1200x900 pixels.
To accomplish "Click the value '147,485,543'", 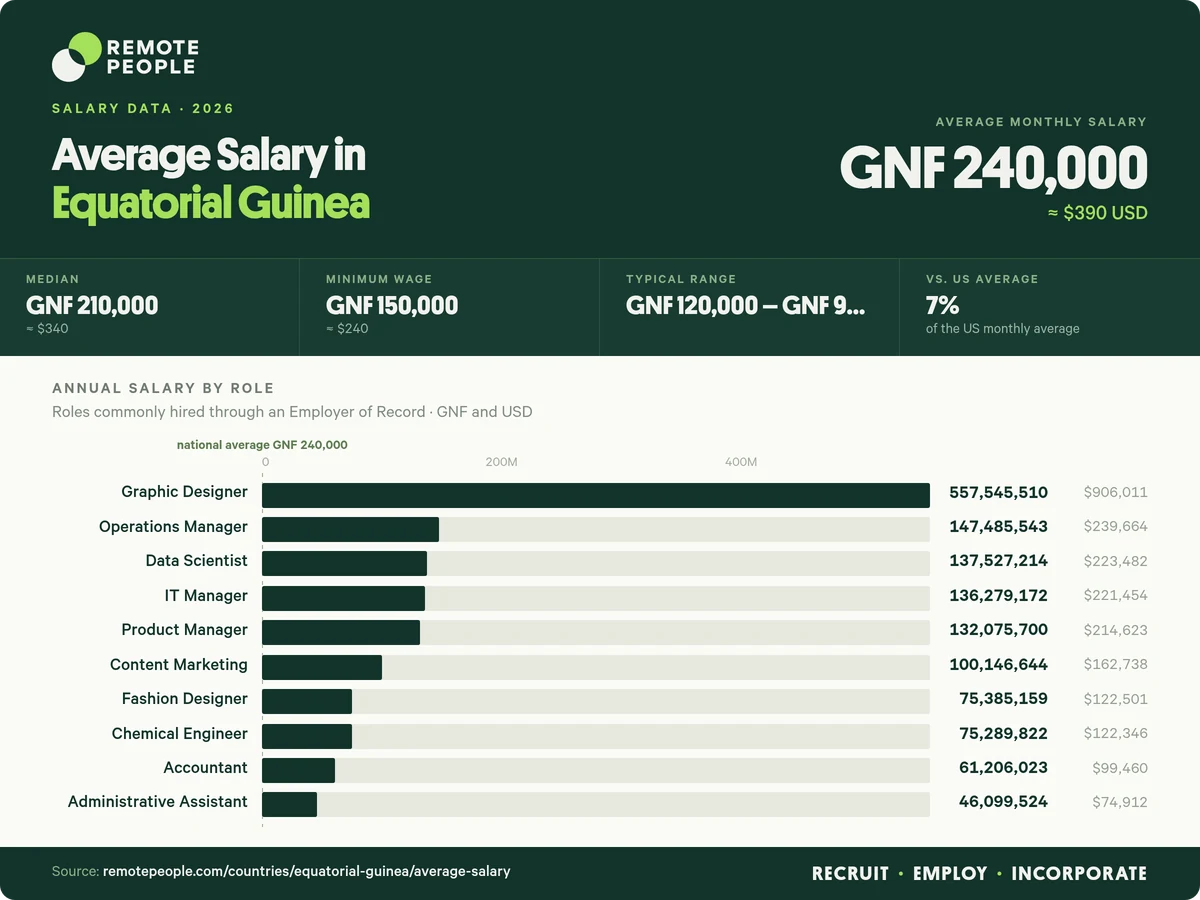I will click(999, 527).
